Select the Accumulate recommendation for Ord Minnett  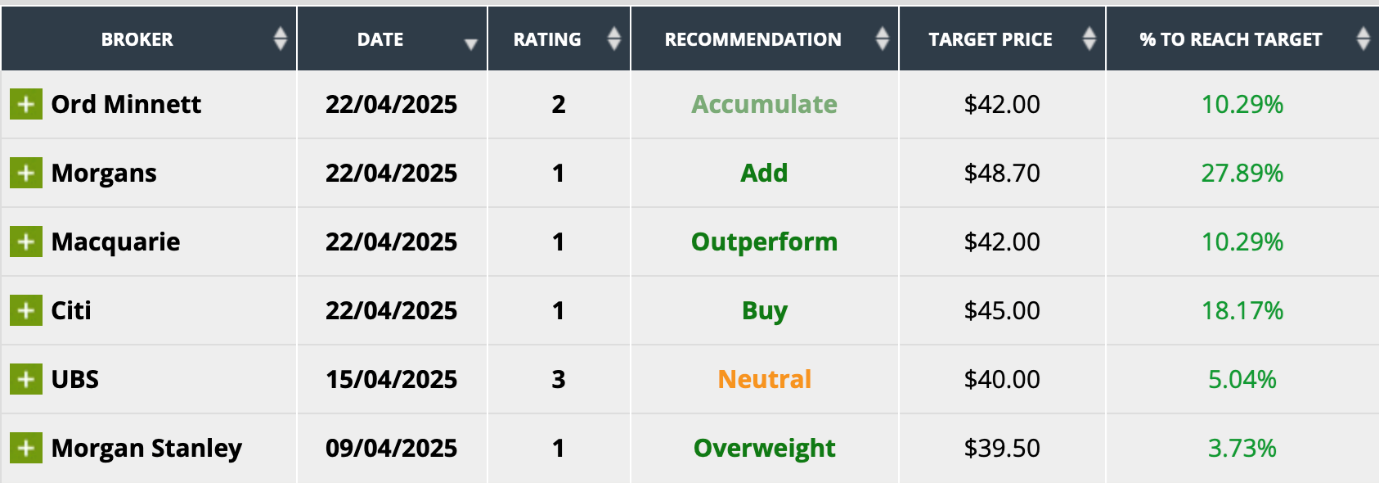[764, 104]
